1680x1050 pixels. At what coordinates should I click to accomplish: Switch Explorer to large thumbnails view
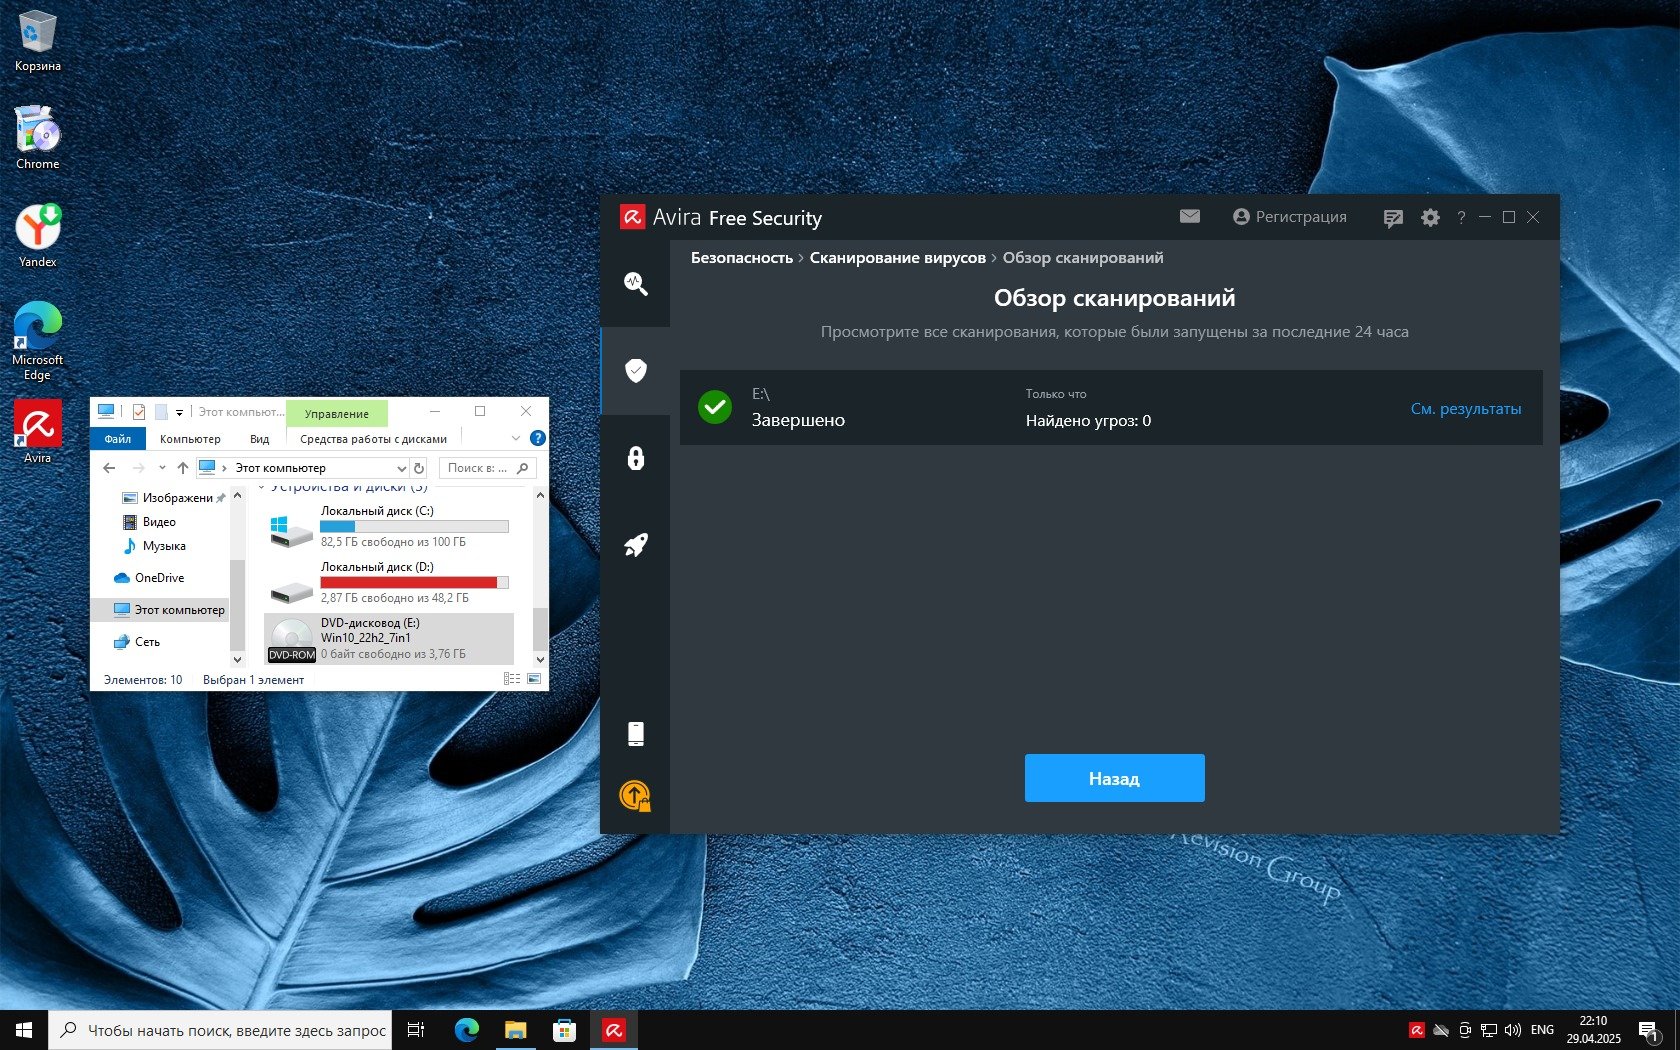pyautogui.click(x=534, y=679)
